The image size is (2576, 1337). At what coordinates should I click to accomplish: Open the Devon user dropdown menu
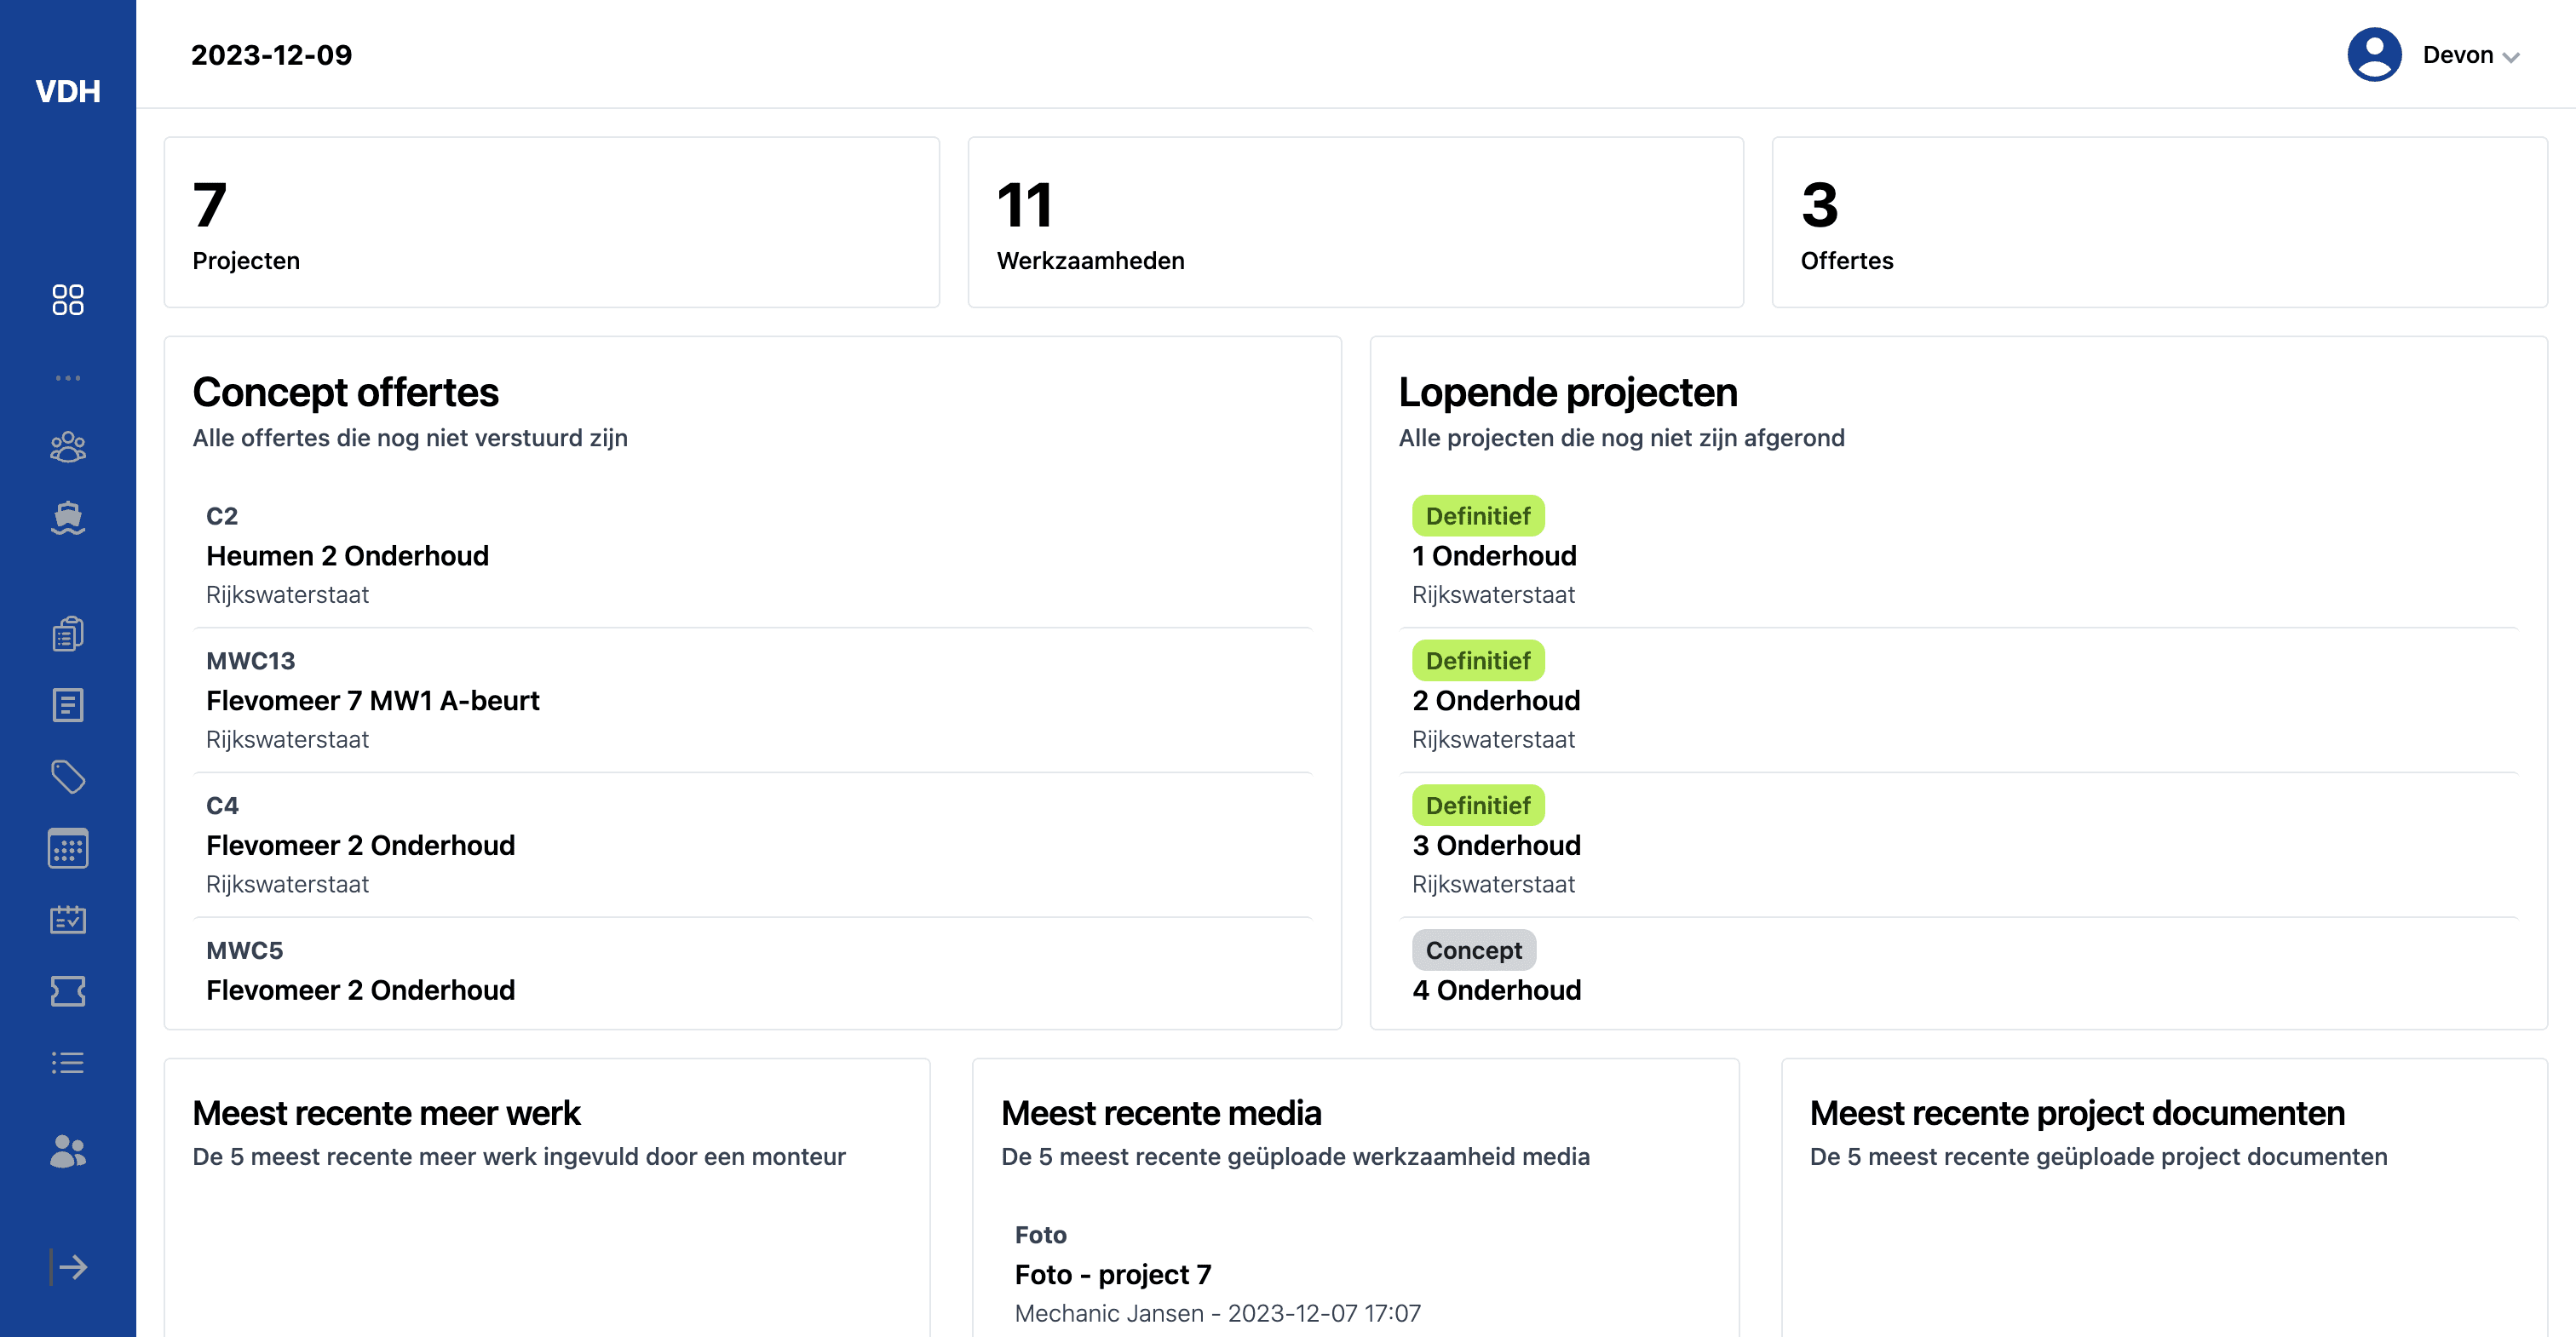(x=2470, y=55)
